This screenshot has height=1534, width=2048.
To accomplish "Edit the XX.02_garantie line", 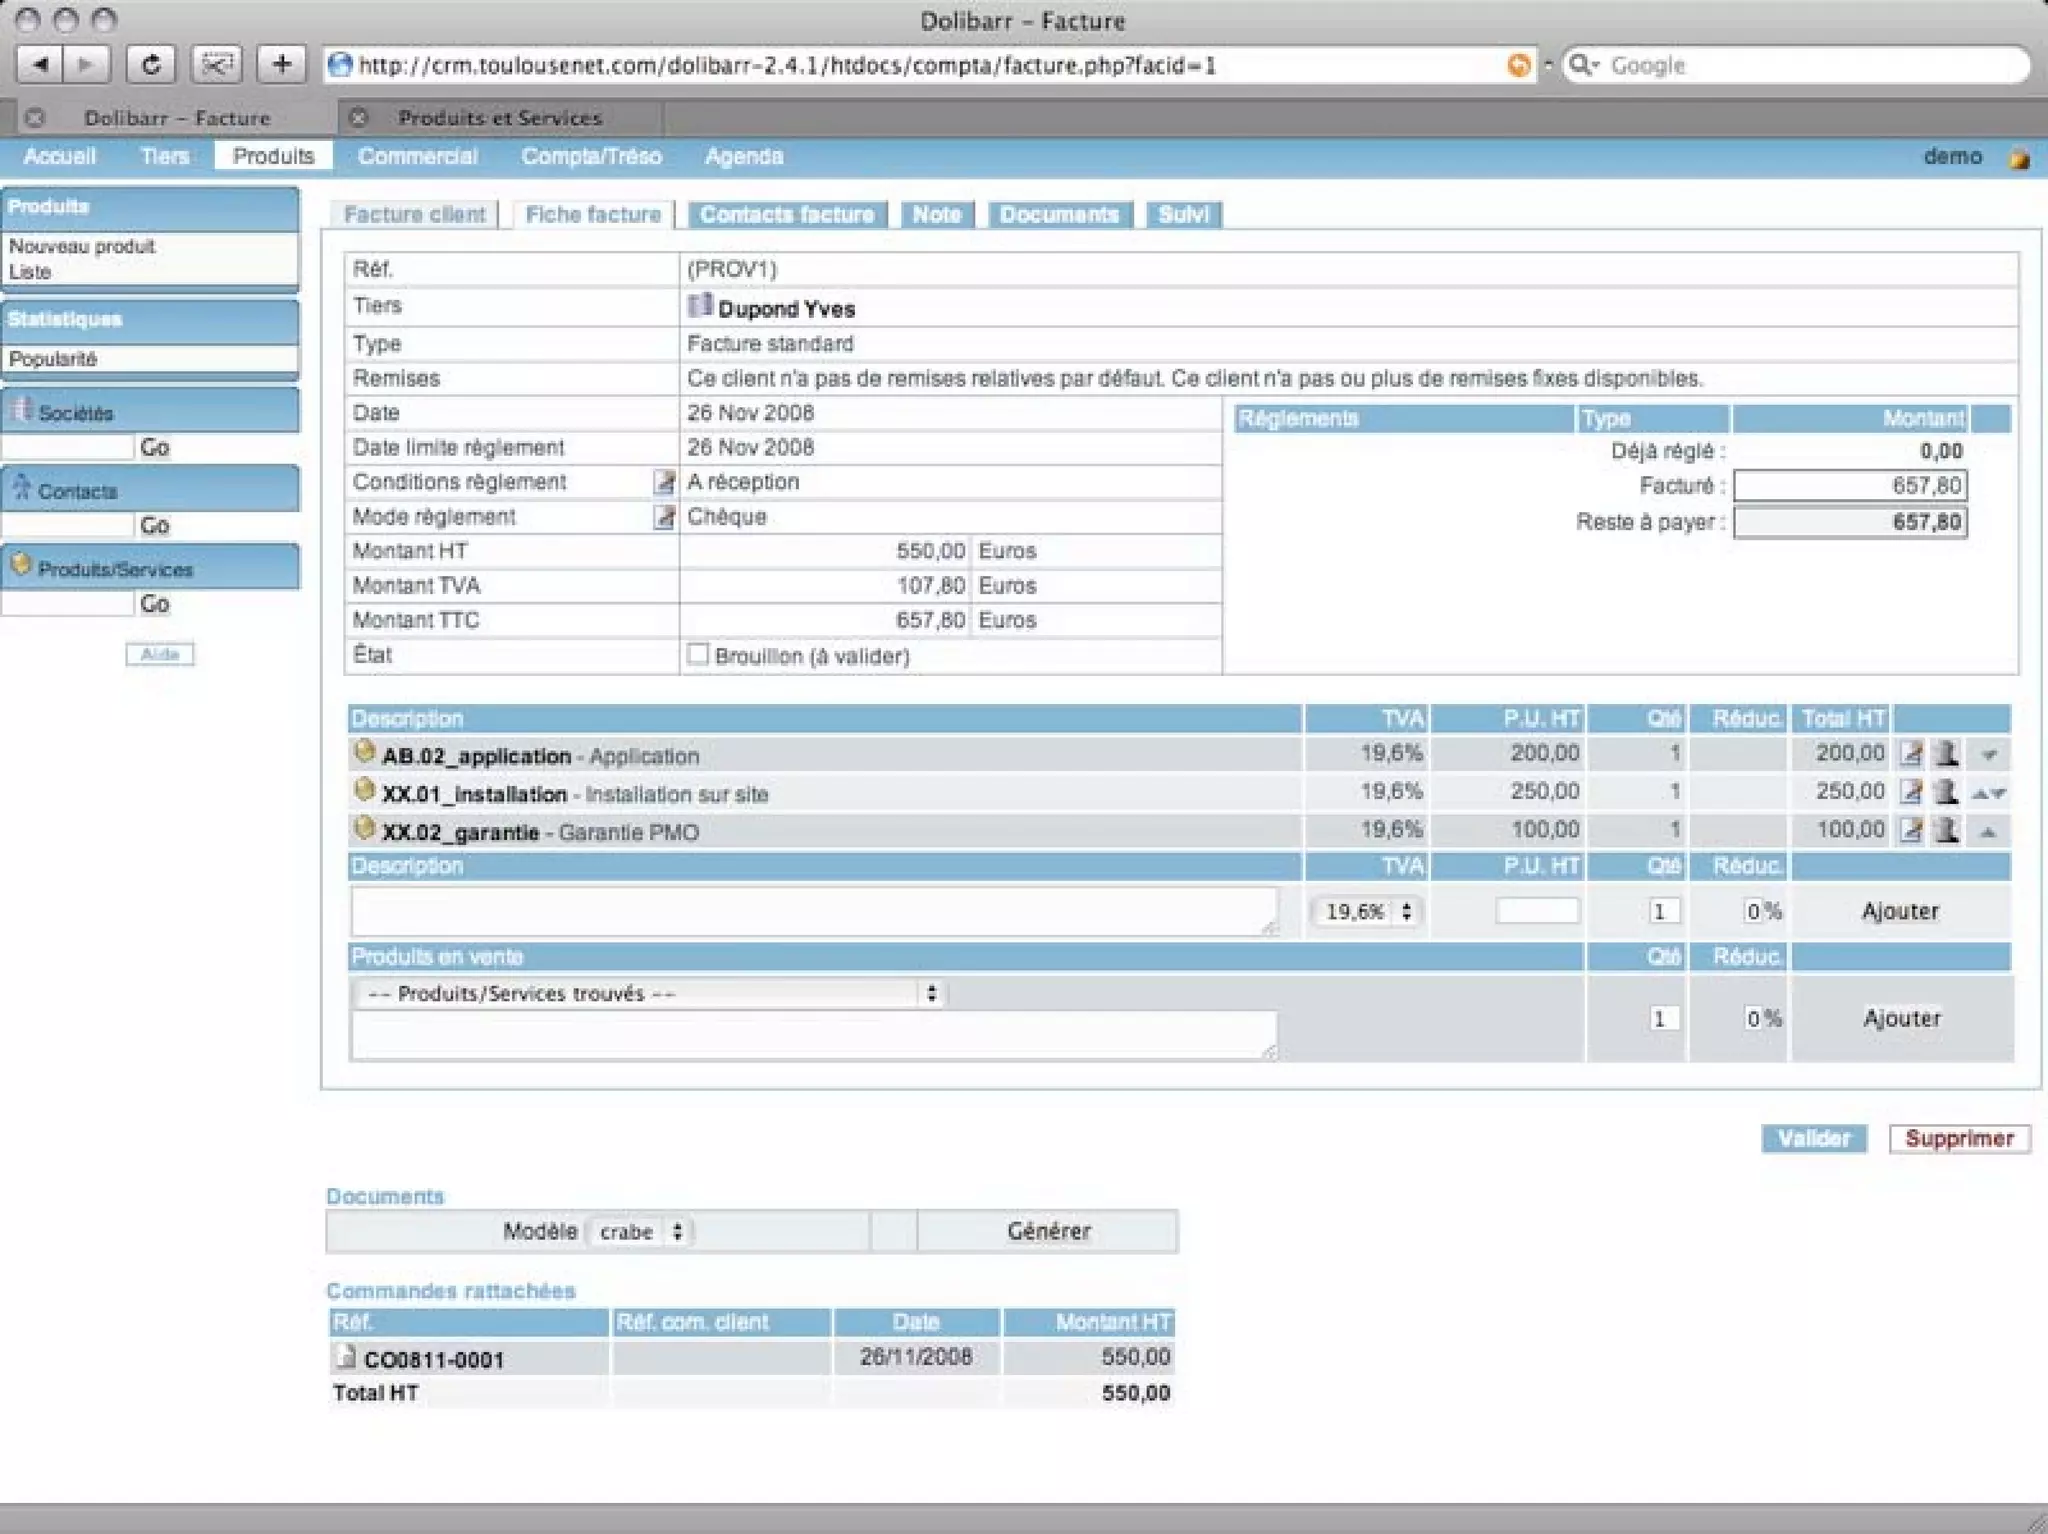I will pyautogui.click(x=1911, y=830).
